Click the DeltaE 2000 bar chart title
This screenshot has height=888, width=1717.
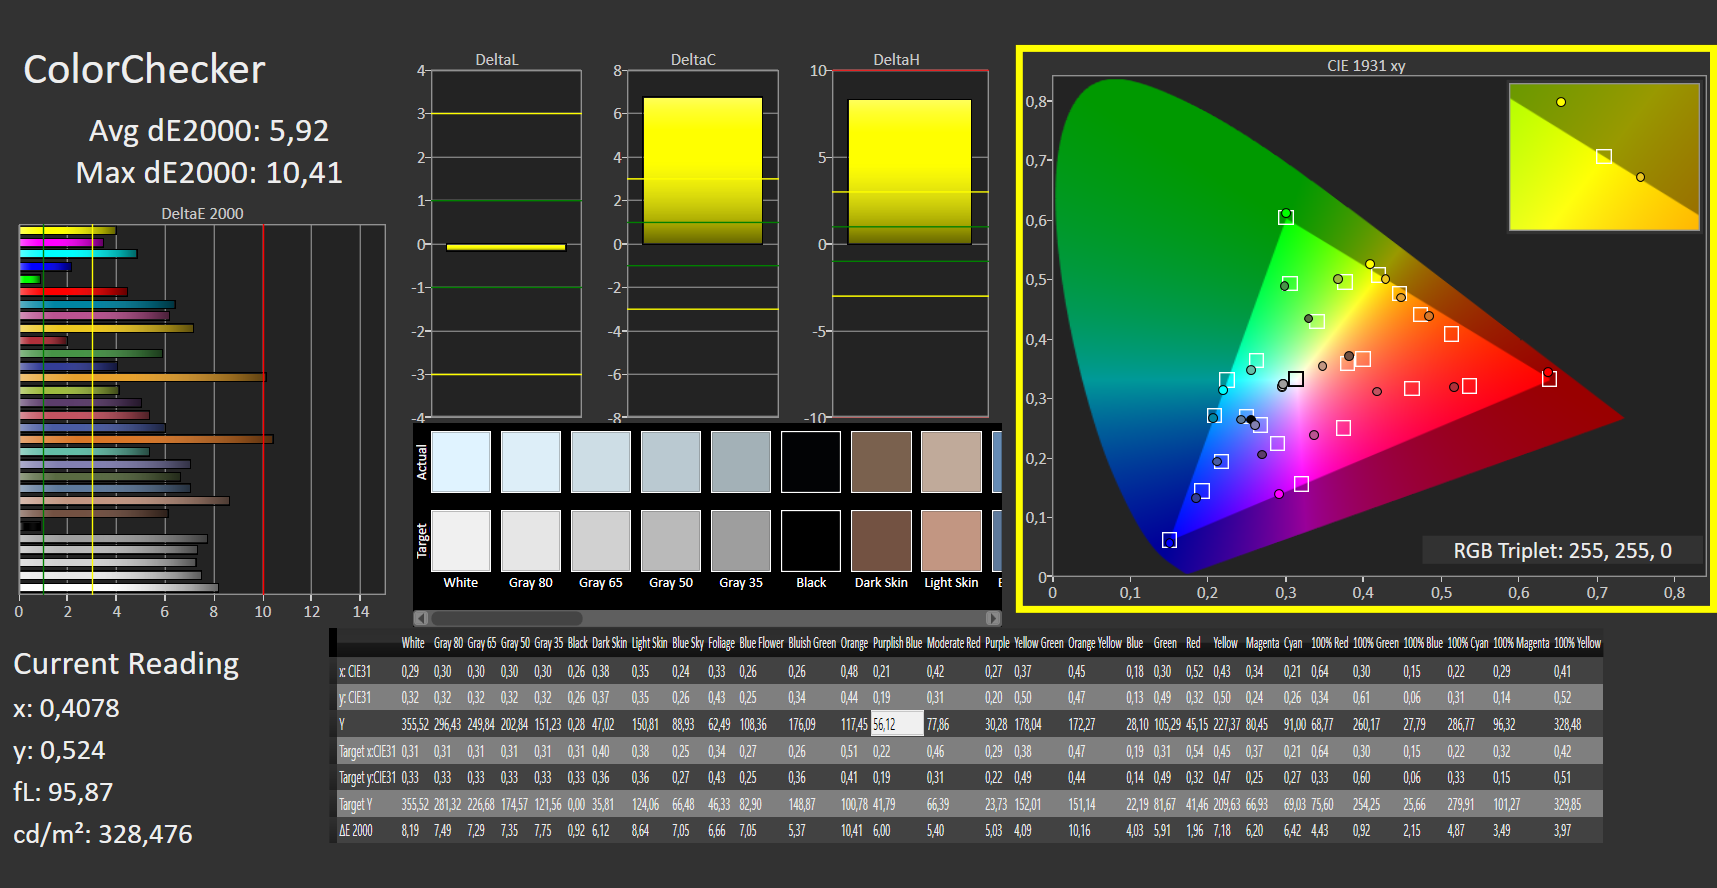202,213
